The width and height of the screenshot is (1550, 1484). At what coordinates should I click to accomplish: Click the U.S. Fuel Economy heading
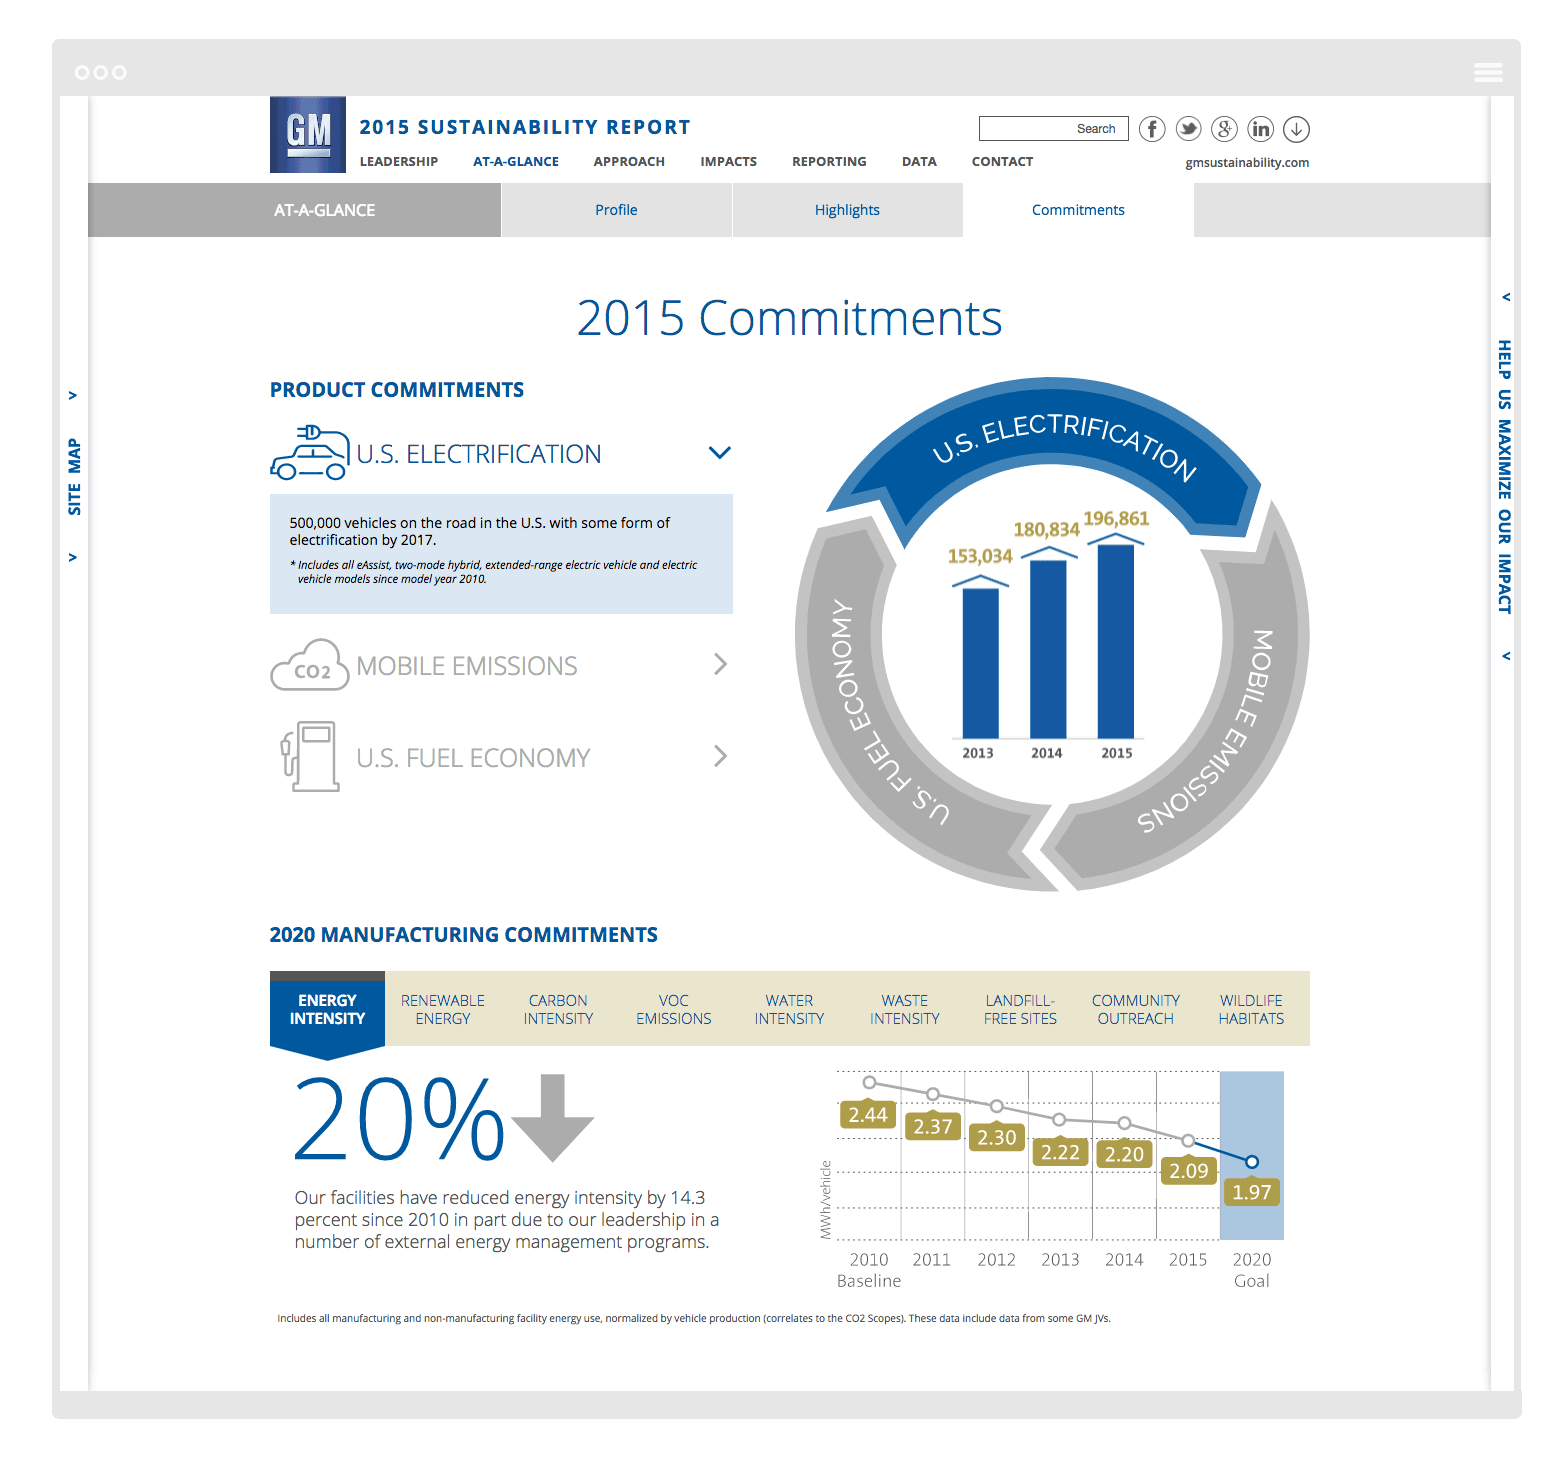point(473,758)
